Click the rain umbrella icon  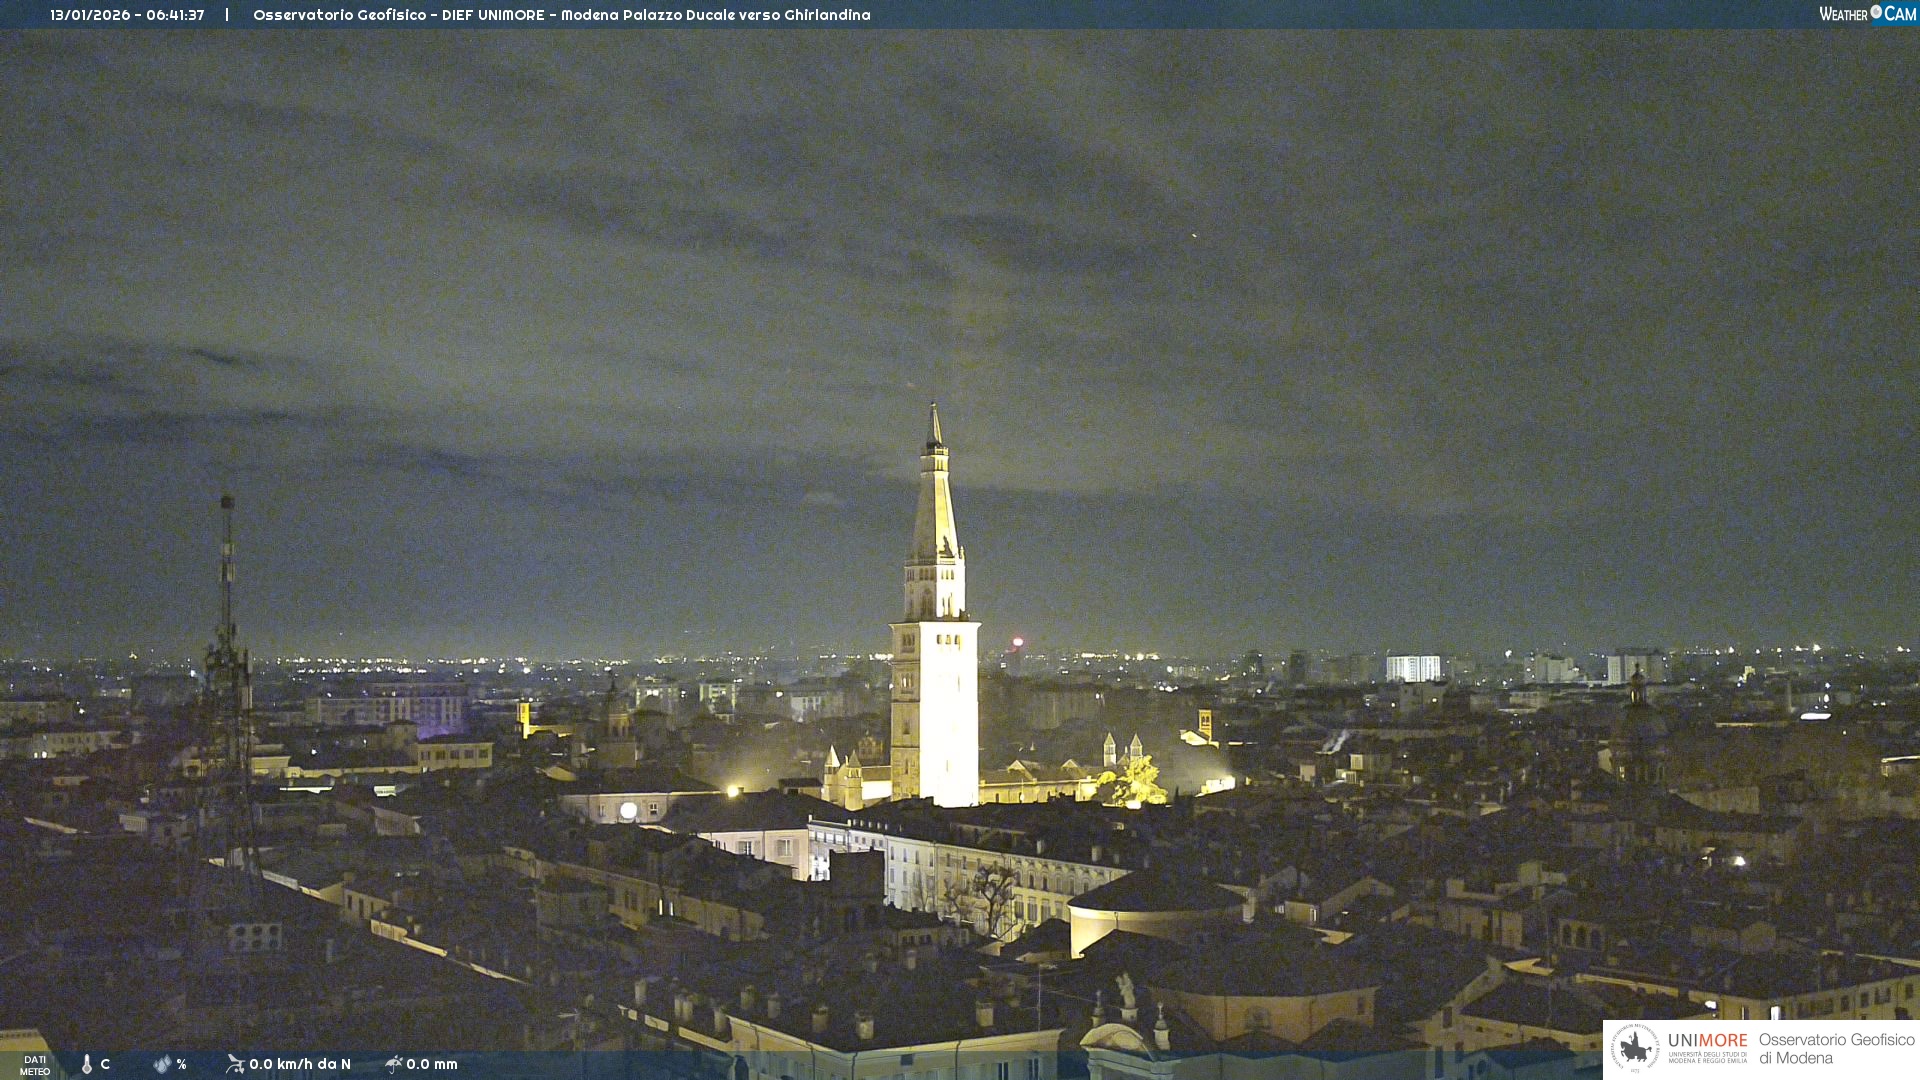(x=393, y=1064)
